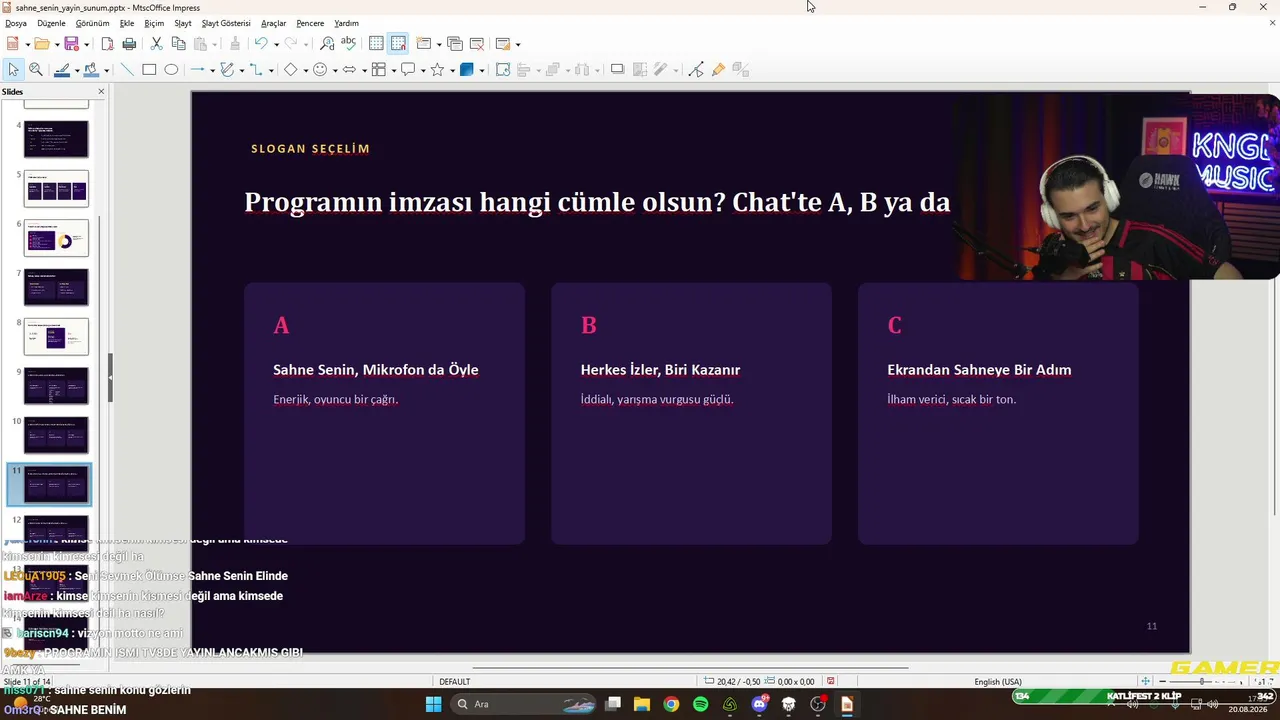The image size is (1280, 720).
Task: Expand the New Slide dropdown arrow
Action: click(438, 44)
